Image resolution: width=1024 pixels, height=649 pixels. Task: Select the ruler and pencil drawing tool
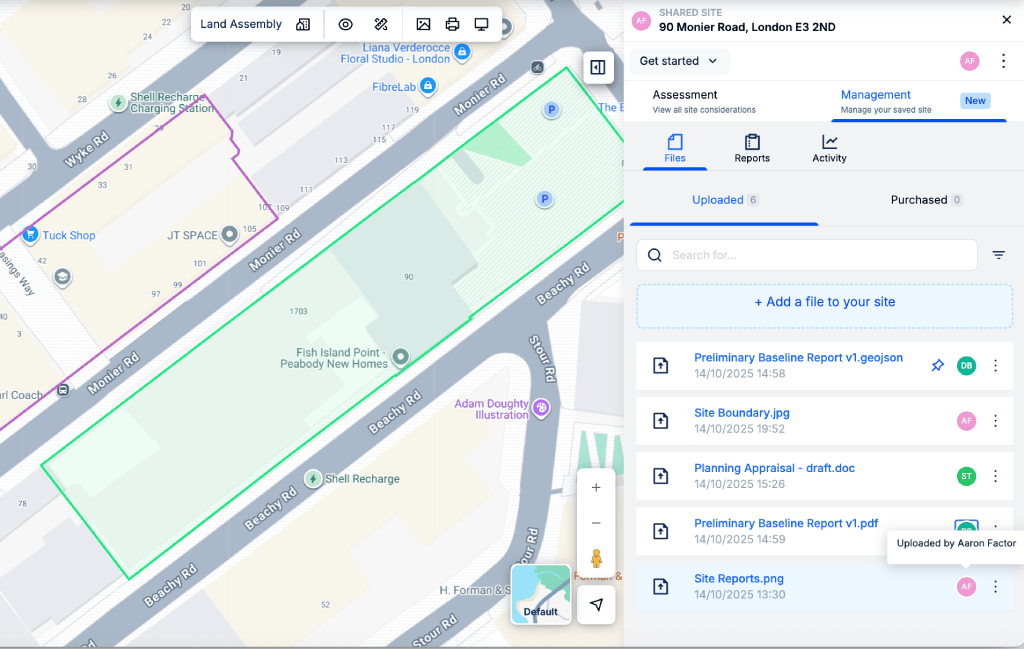(x=381, y=24)
